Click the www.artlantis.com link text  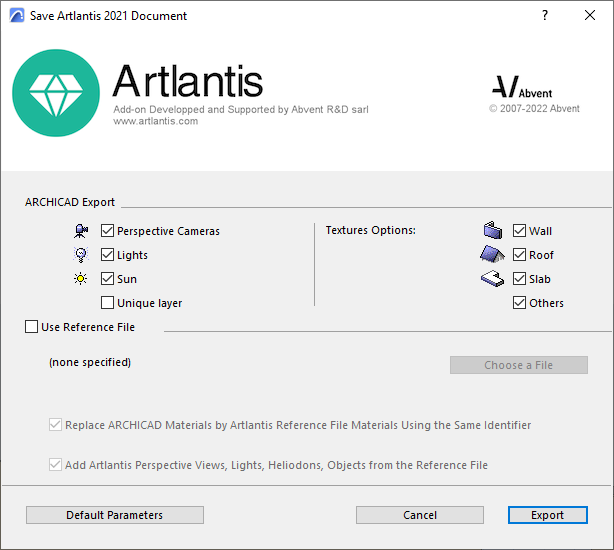156,121
